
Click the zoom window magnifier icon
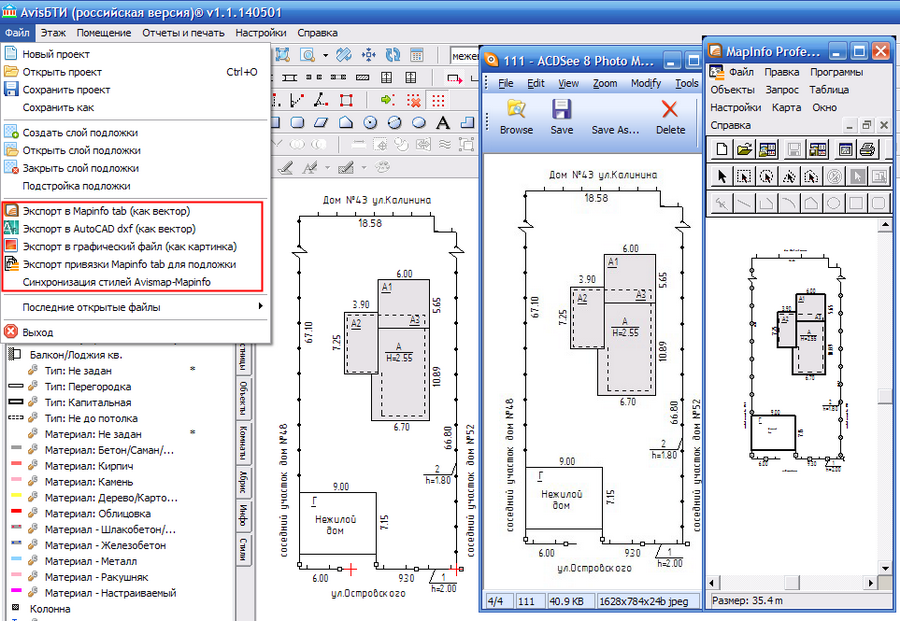pos(308,55)
